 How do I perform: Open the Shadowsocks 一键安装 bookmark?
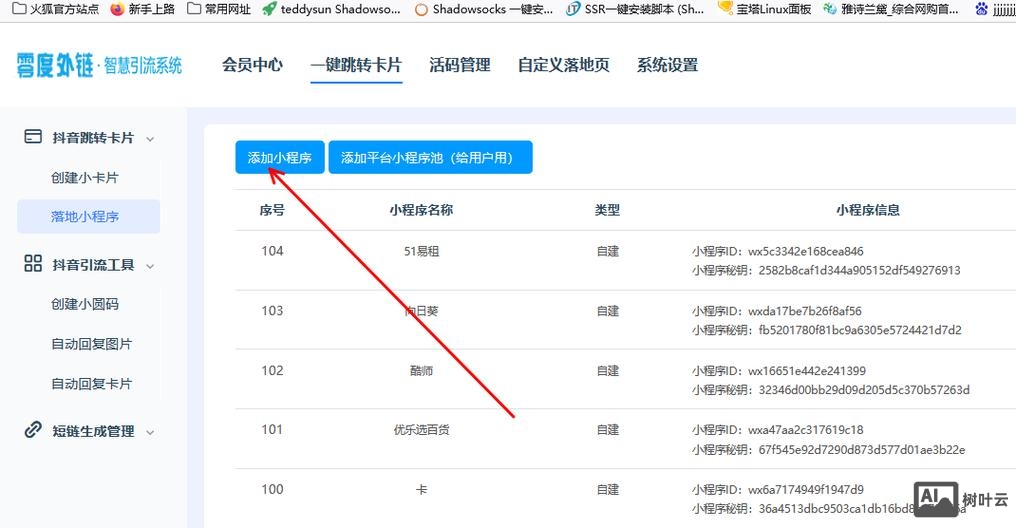point(483,8)
